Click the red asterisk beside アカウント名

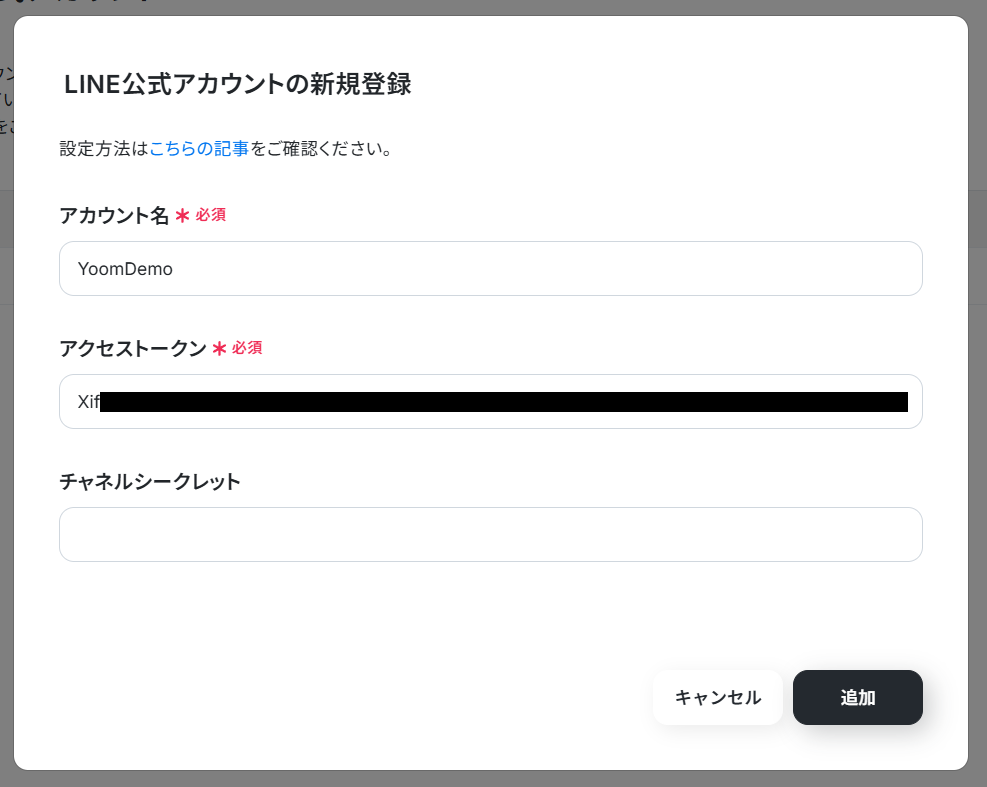tap(182, 216)
